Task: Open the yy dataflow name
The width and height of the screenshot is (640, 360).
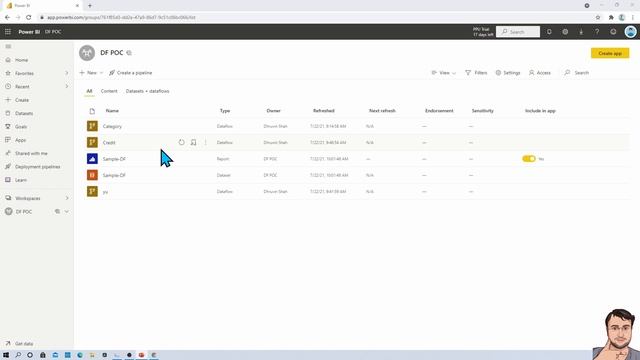Action: (105, 192)
